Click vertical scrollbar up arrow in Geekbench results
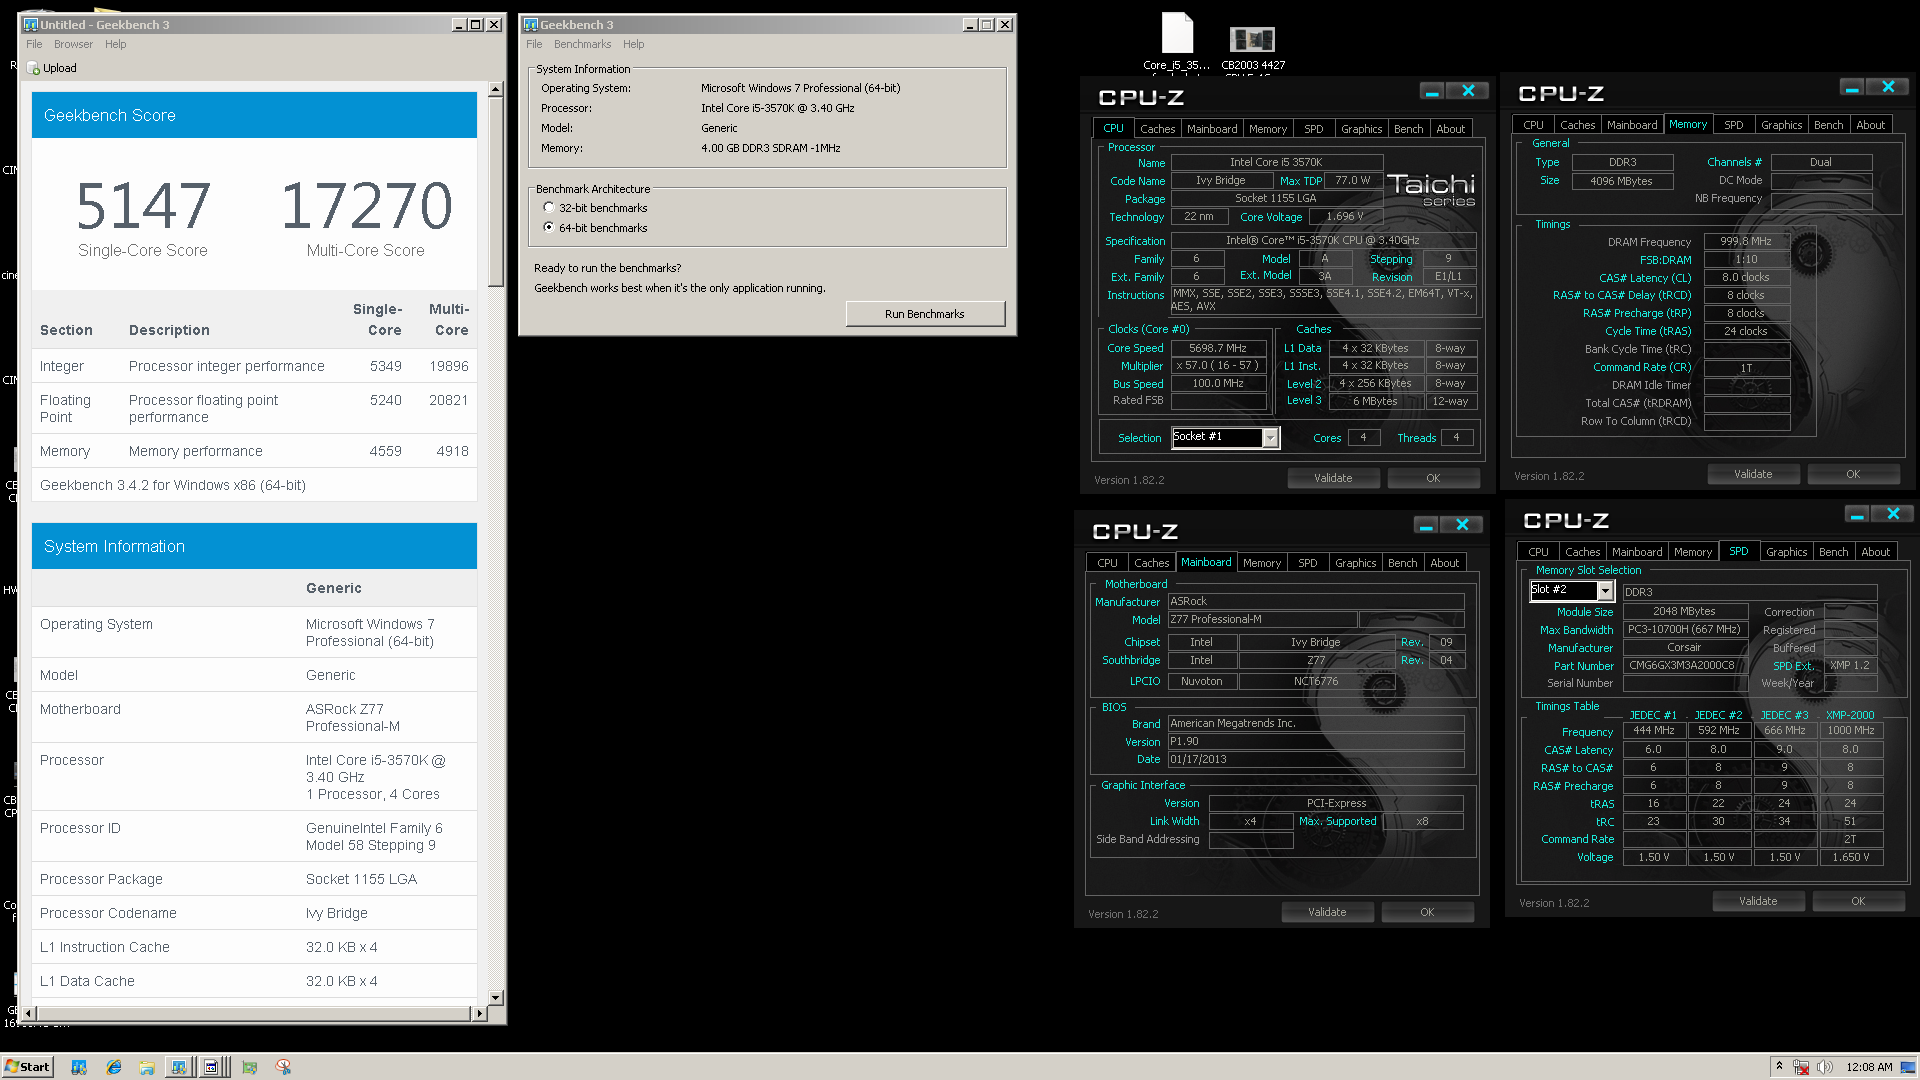Screen dimensions: 1920x1080 pyautogui.click(x=496, y=90)
